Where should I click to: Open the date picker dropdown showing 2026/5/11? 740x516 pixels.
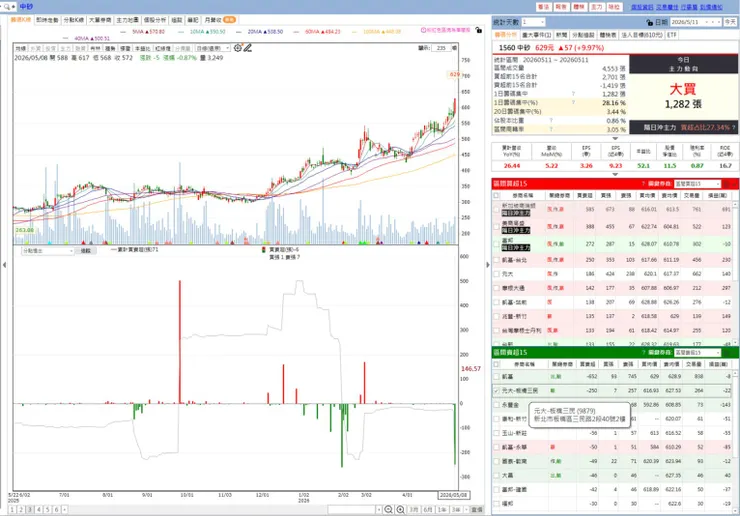click(696, 22)
